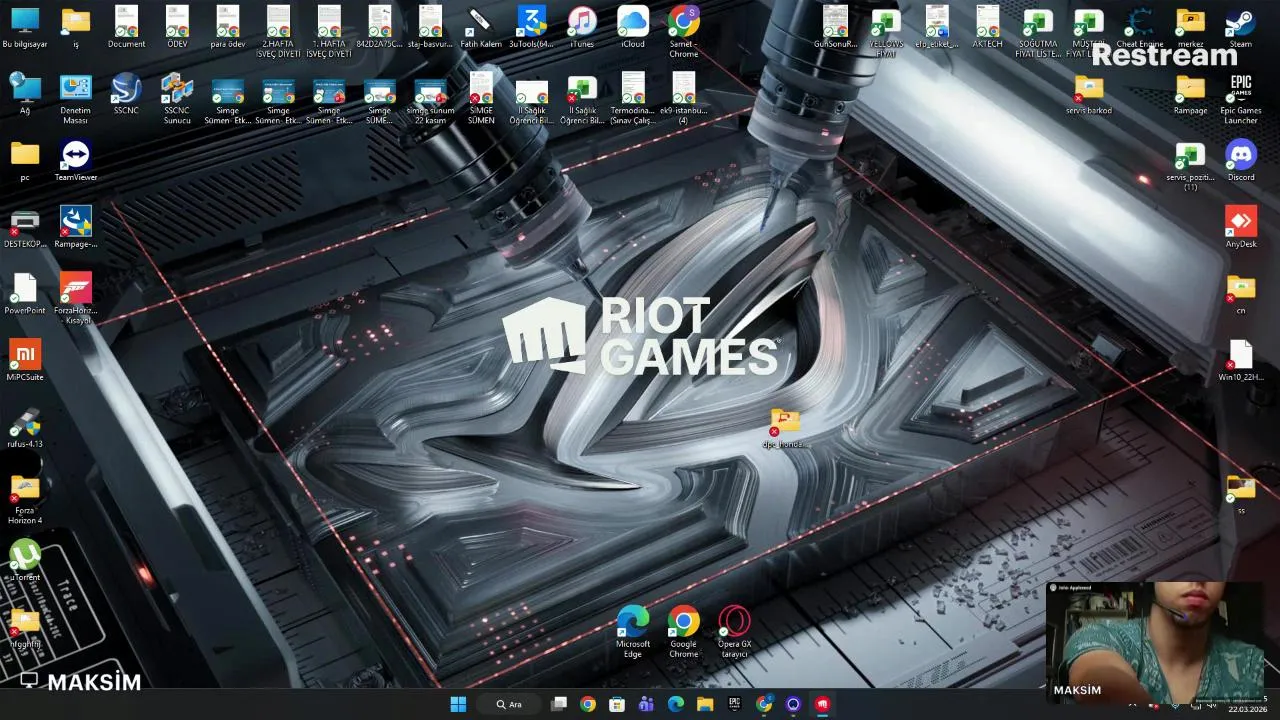Open Rampage folder near Epic Games
This screenshot has height=720, width=1280.
click(1190, 94)
